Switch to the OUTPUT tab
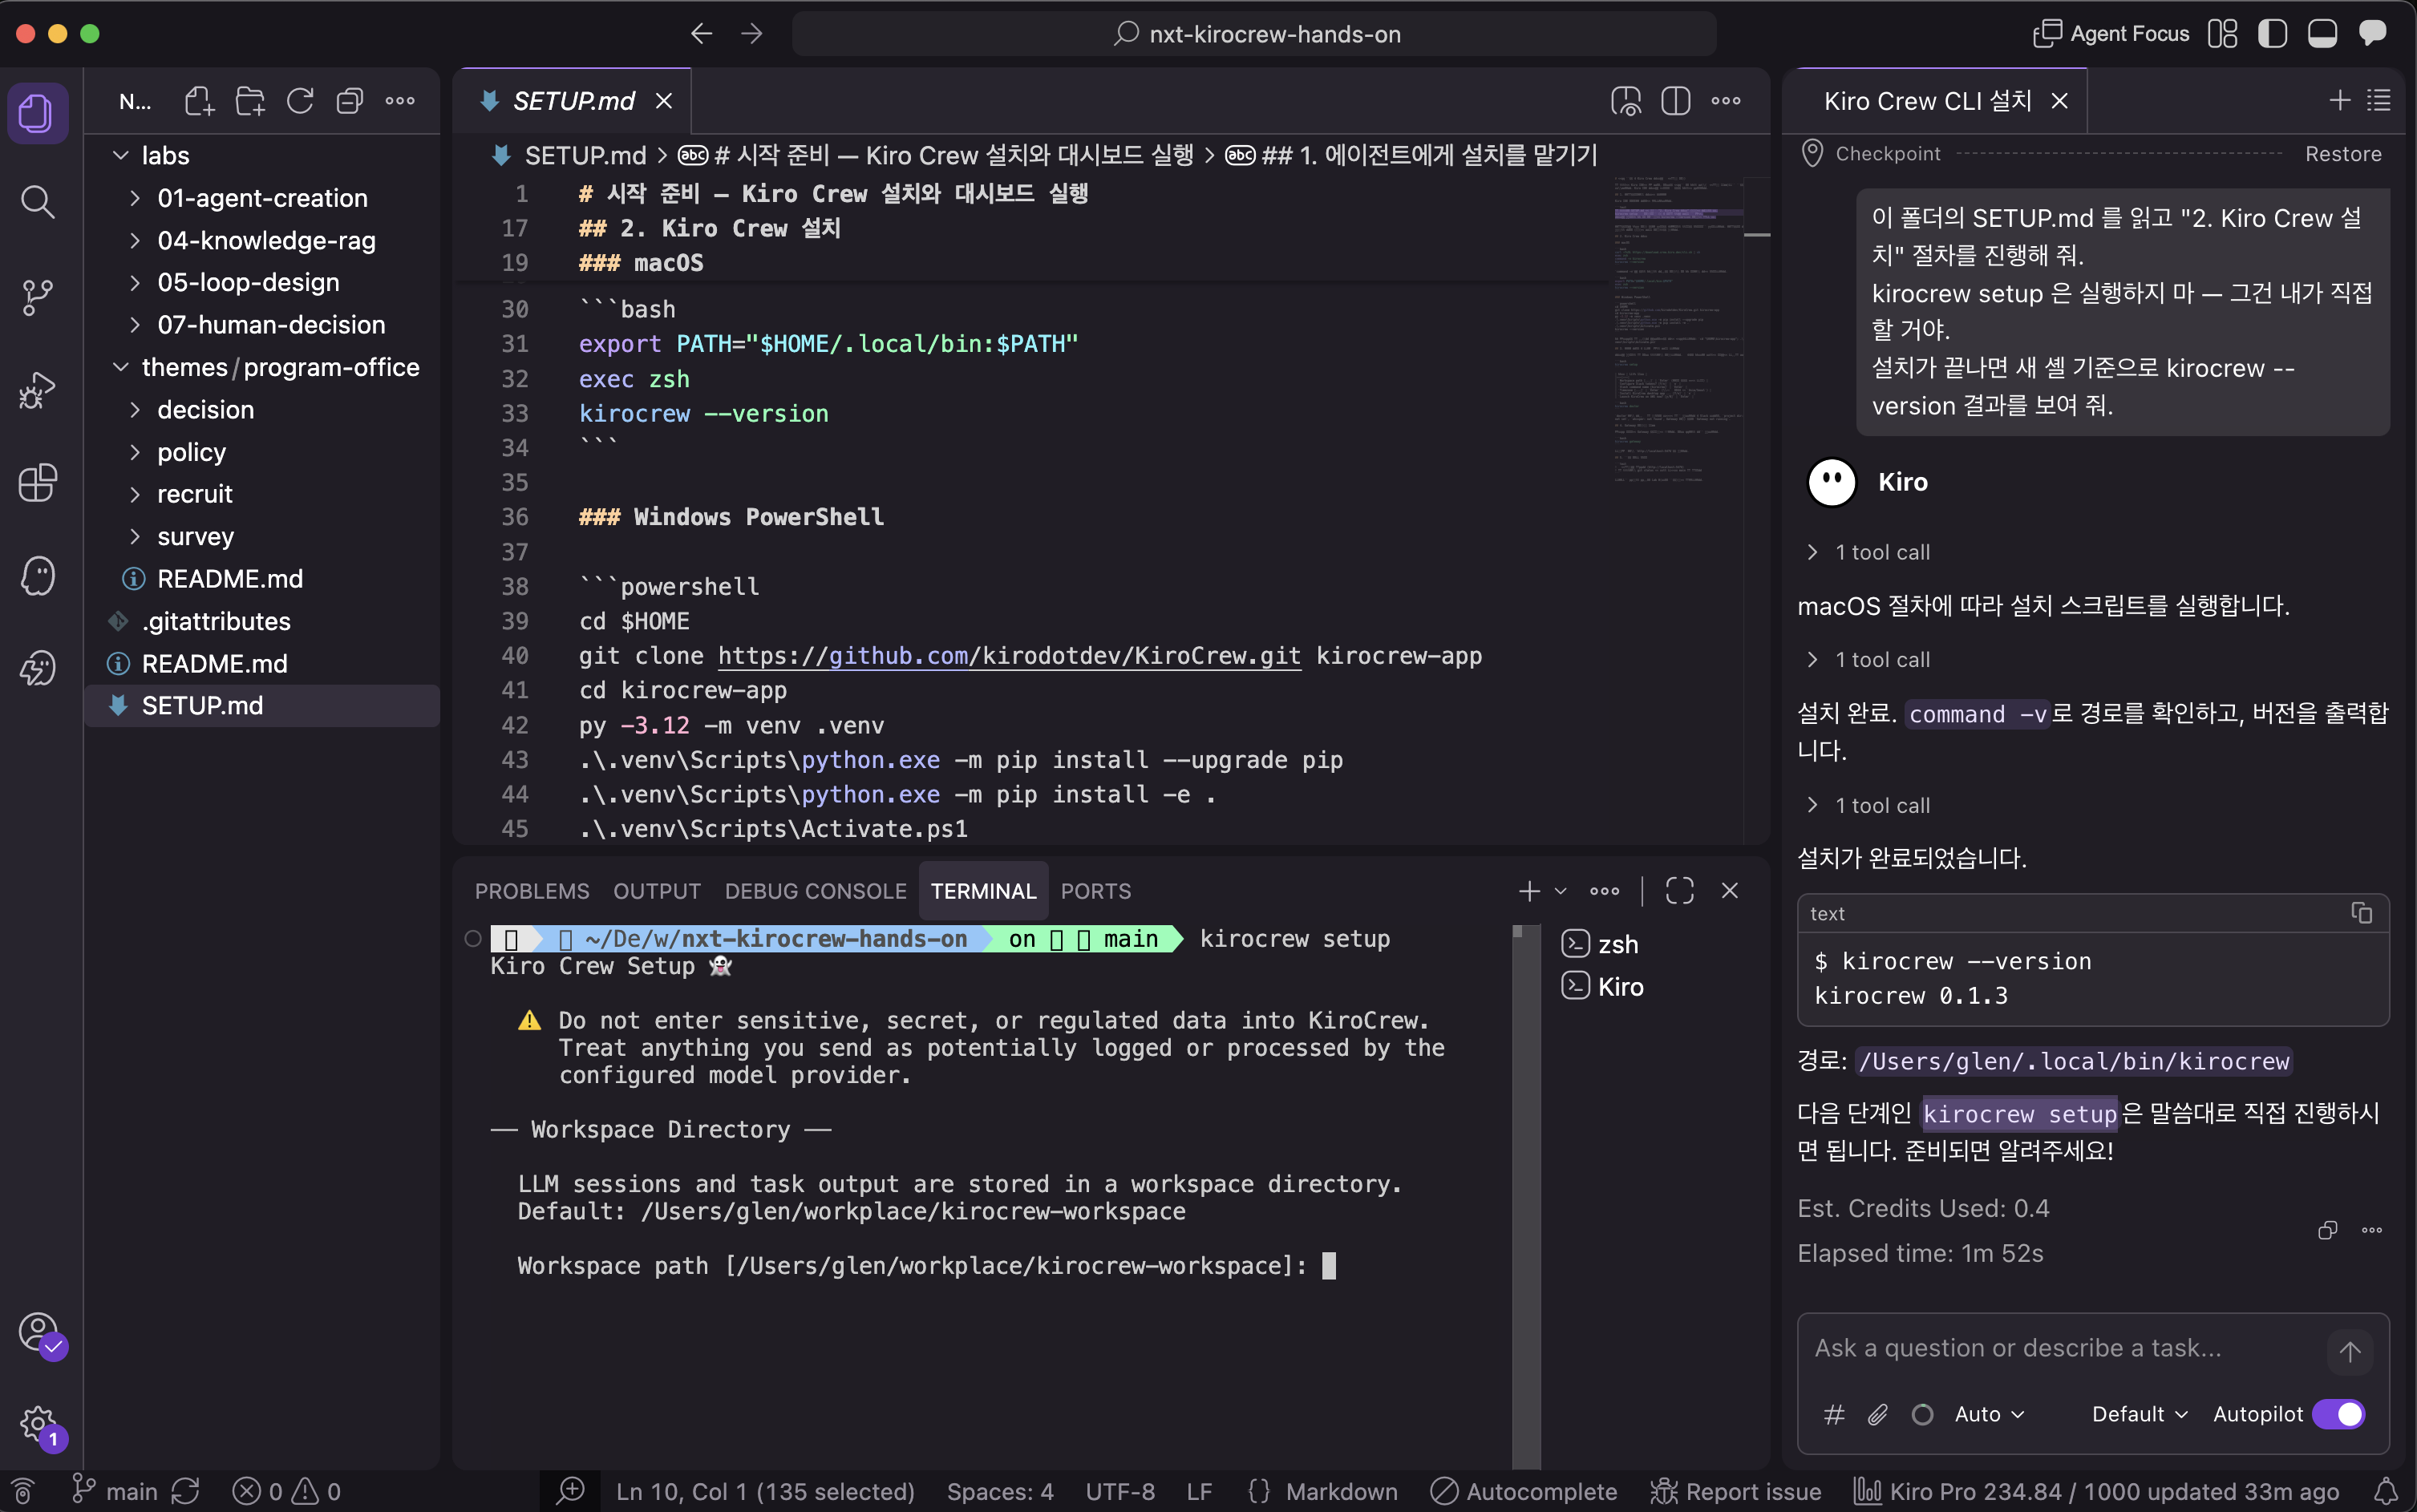 657,891
